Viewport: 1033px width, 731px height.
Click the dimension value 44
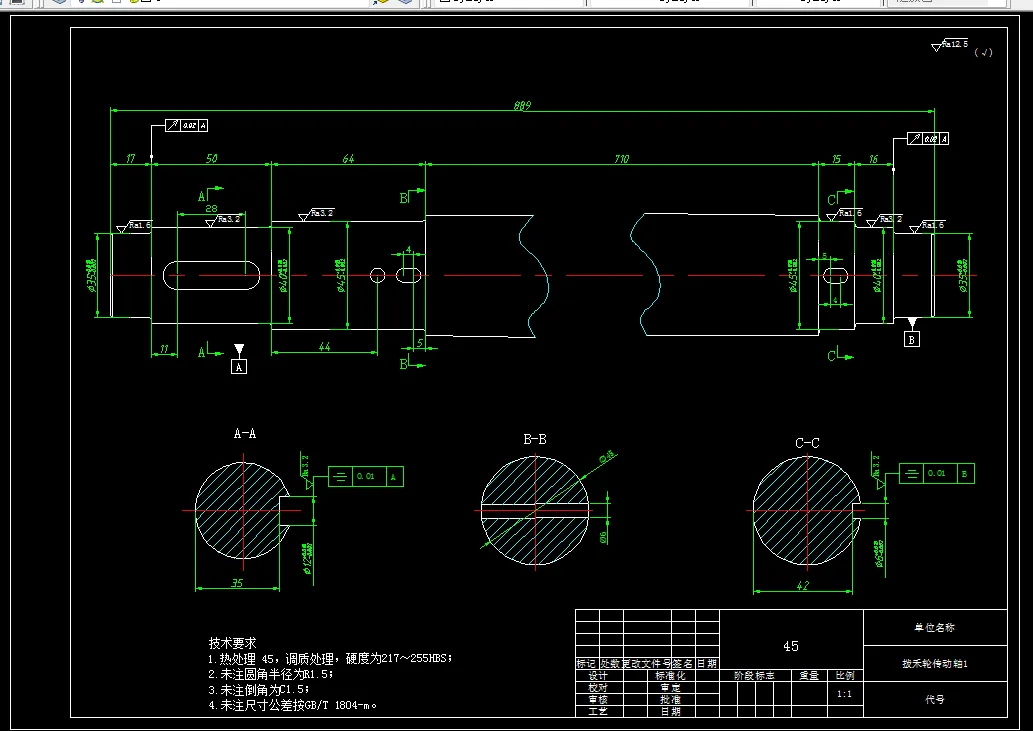tap(324, 346)
